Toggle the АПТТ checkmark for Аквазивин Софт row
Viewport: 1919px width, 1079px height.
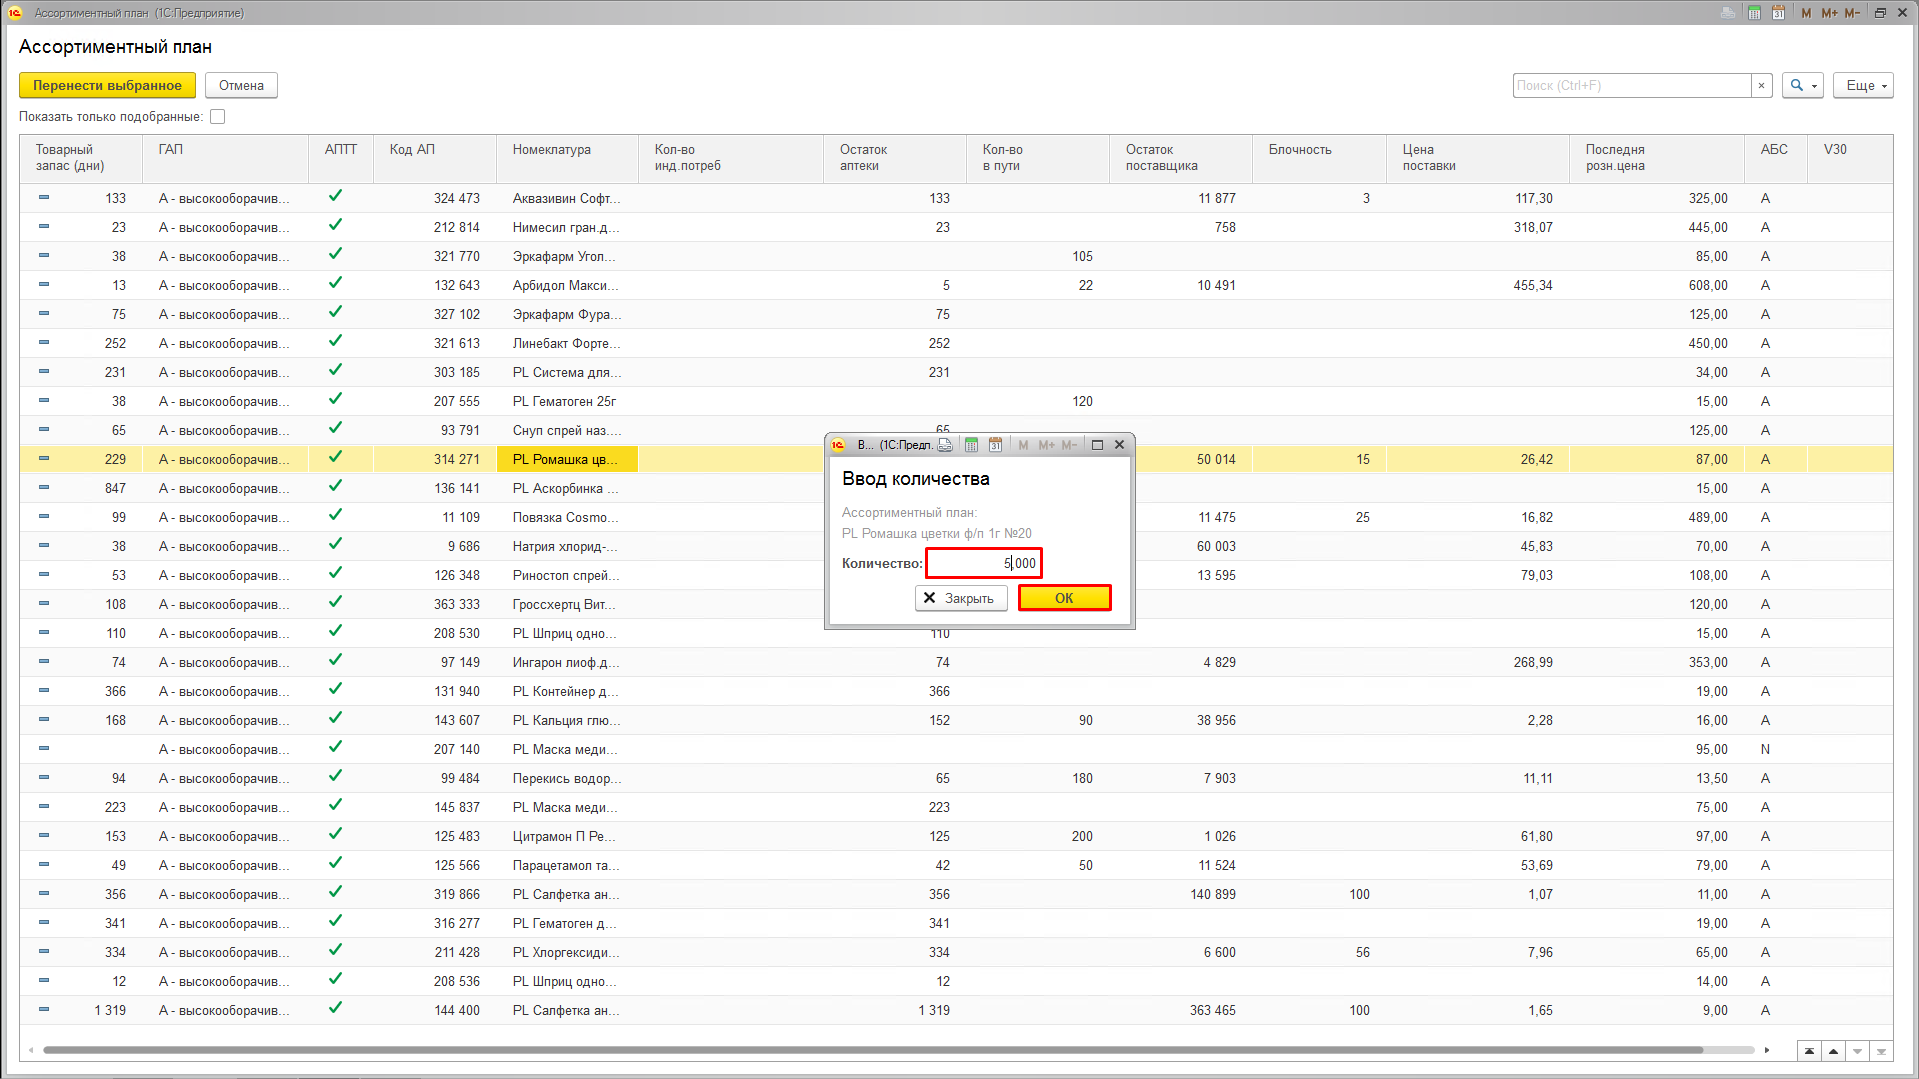click(336, 197)
